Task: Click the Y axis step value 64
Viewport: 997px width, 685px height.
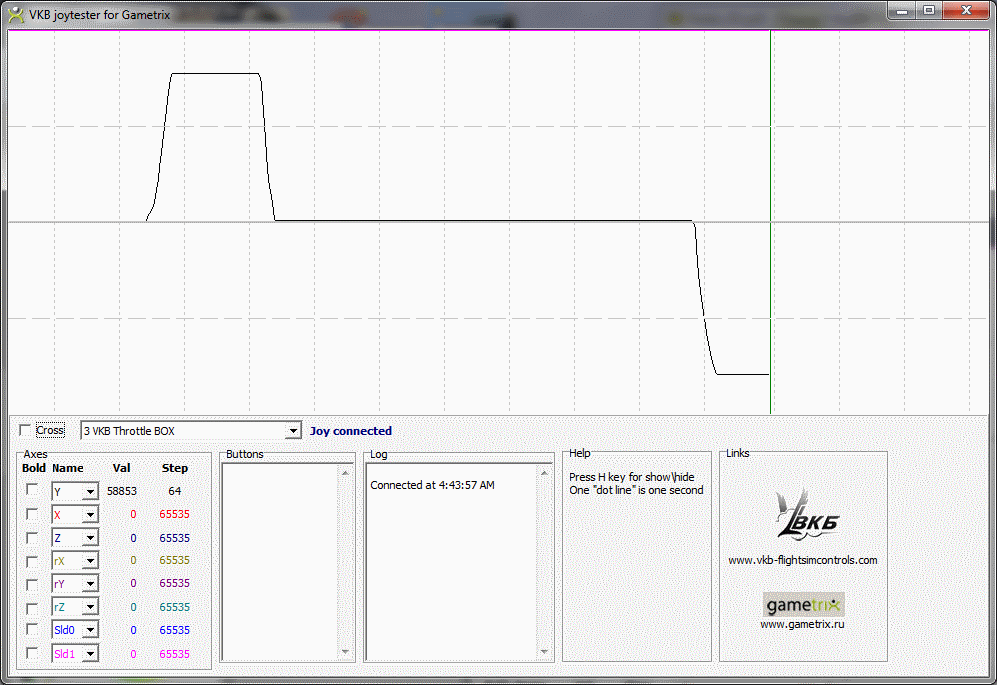Action: [x=175, y=491]
